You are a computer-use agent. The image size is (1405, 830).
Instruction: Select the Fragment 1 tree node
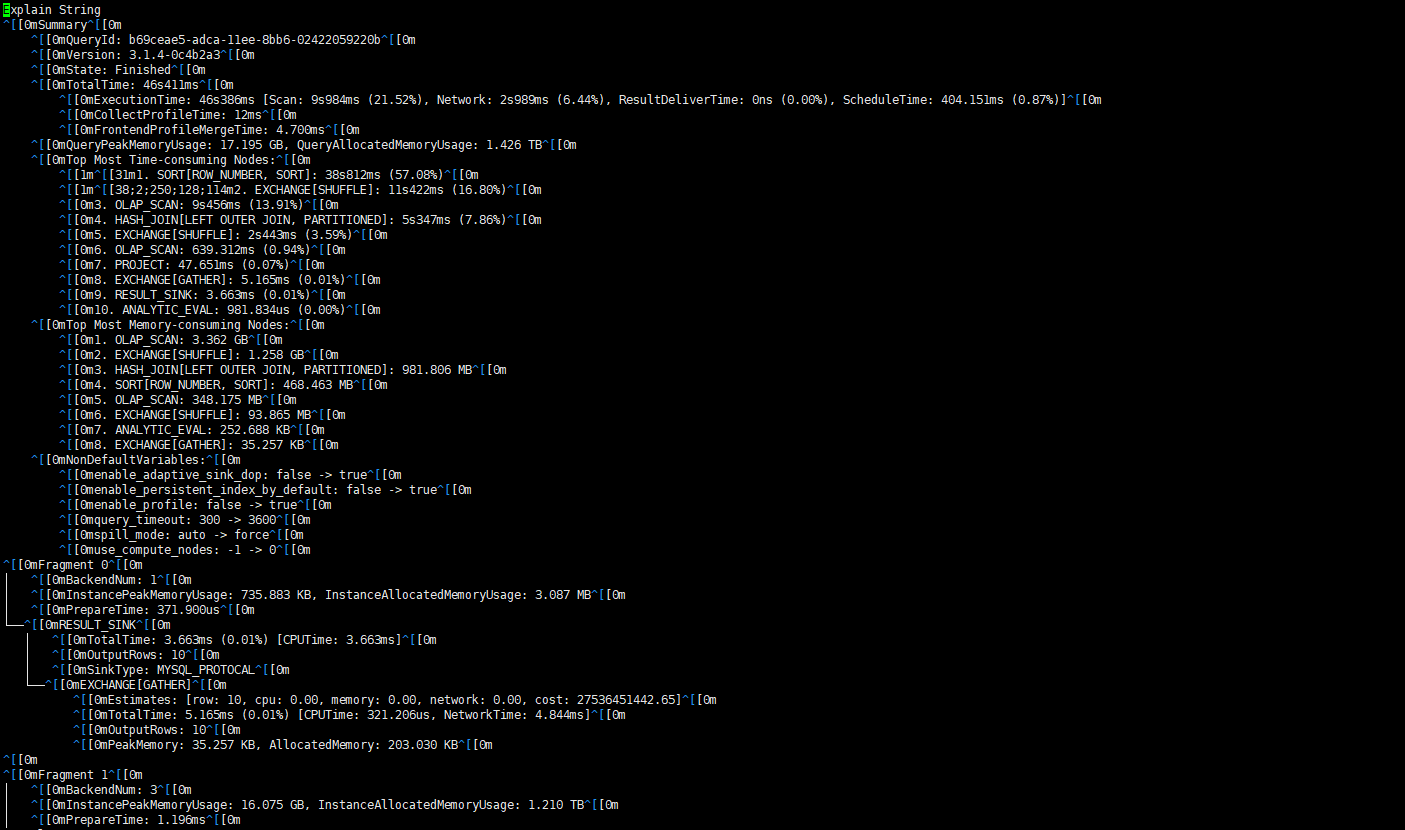pos(72,775)
